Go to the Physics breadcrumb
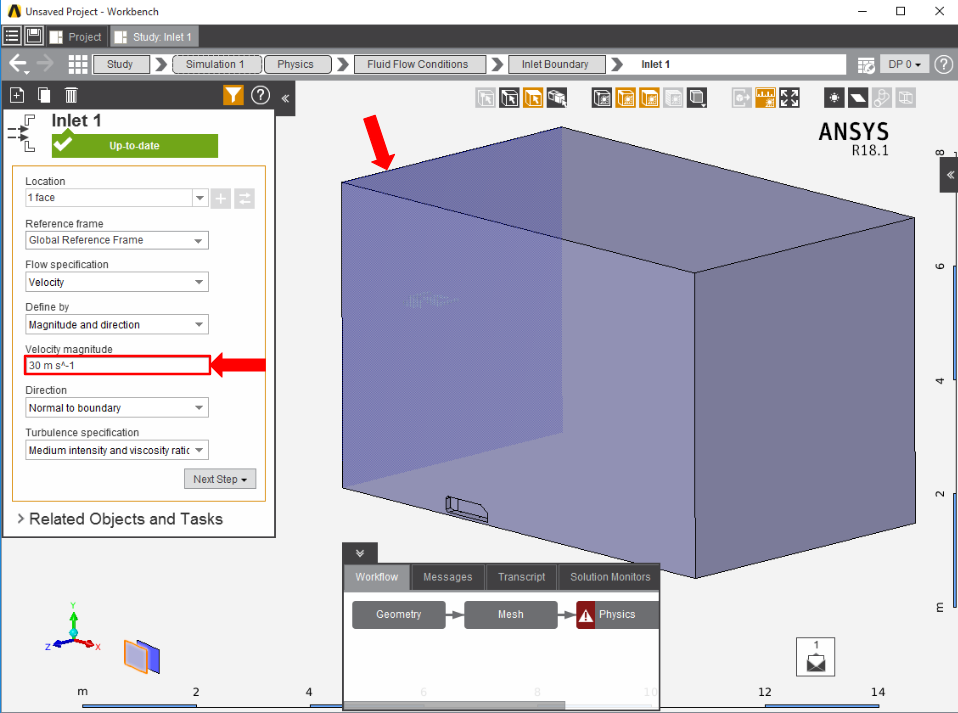Screen dimensions: 958x713 point(298,64)
